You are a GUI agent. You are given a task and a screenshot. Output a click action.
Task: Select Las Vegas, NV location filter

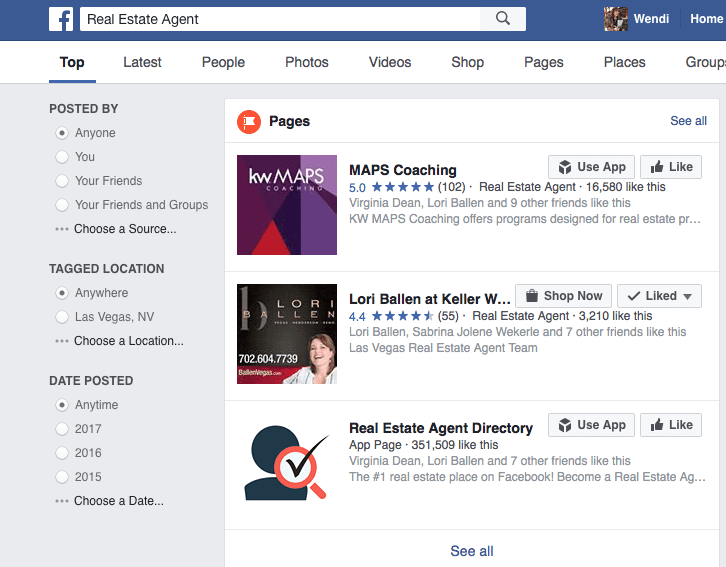[62, 317]
